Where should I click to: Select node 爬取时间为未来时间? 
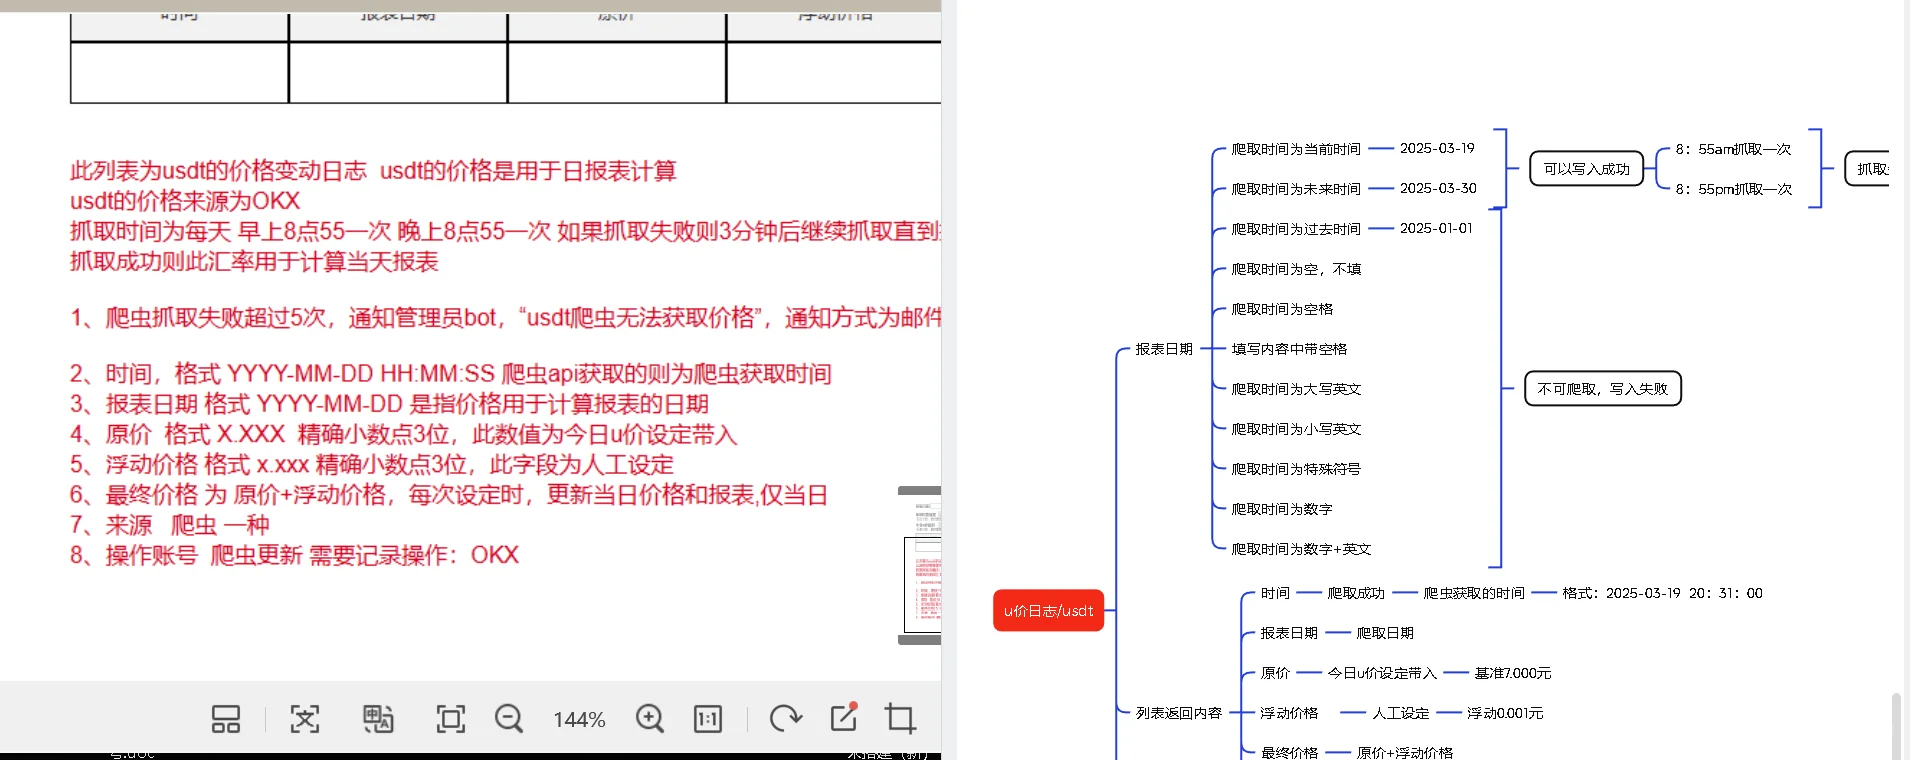coord(1296,189)
